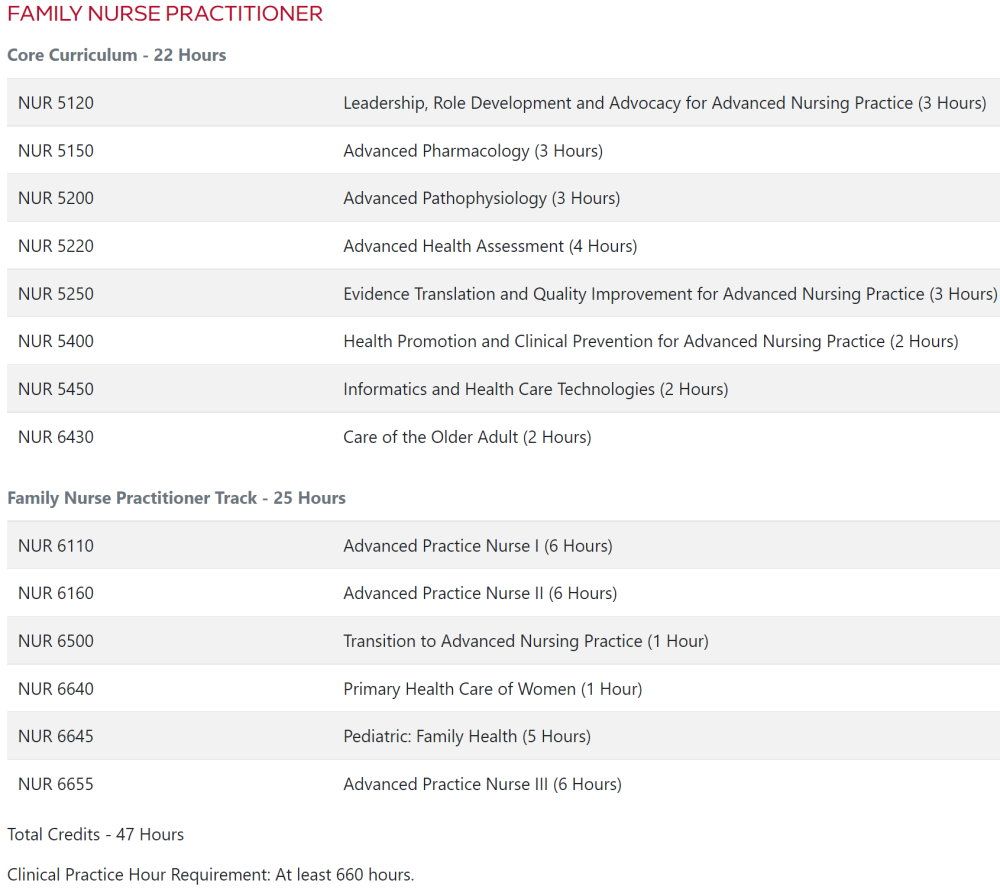Select Advanced Pathophysiology (3 Hours)
The image size is (1000, 890).
482,198
